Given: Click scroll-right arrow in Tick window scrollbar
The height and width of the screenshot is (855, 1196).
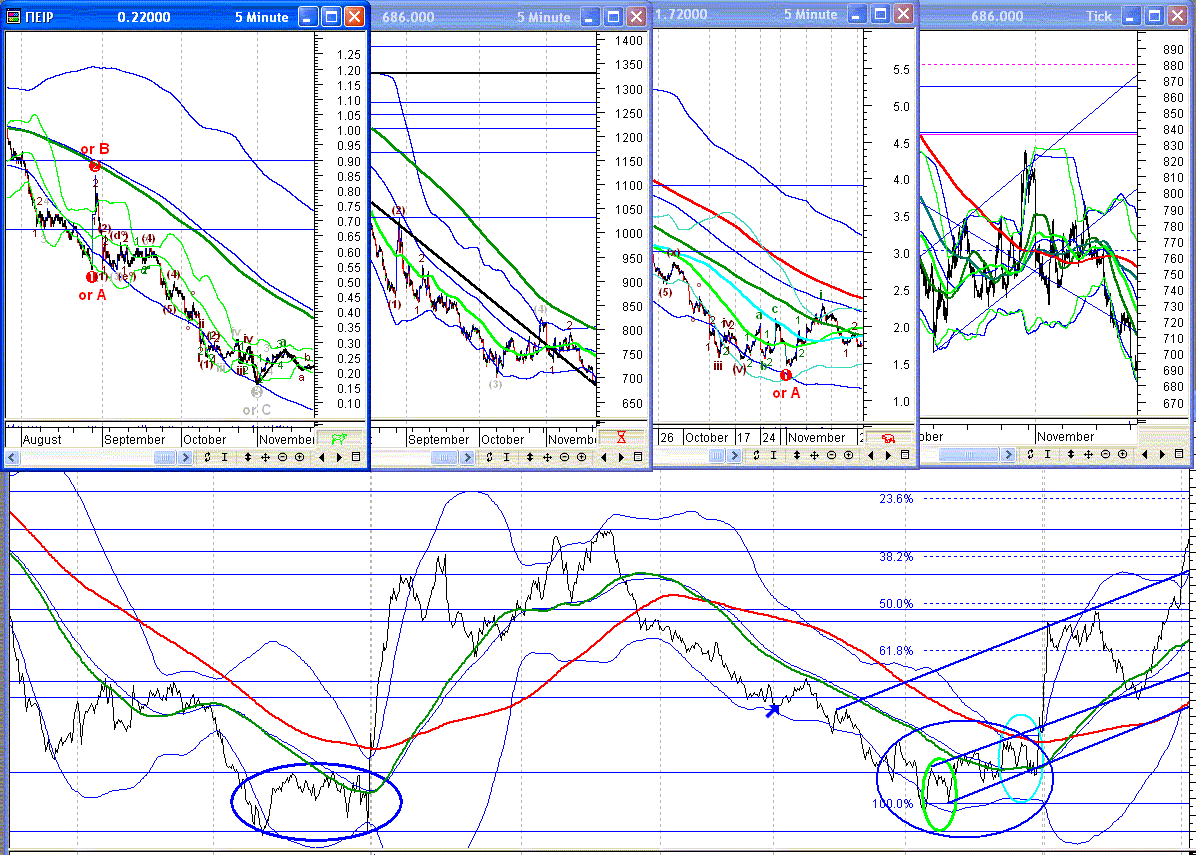Looking at the screenshot, I should point(1008,455).
